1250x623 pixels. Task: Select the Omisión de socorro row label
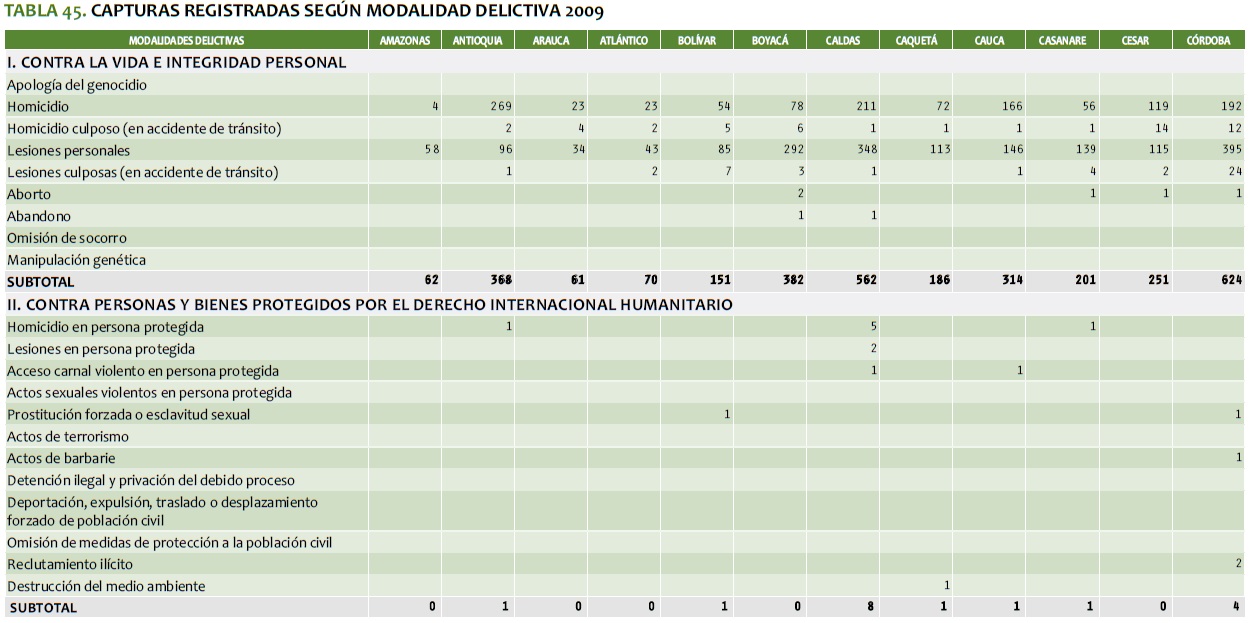[67, 238]
